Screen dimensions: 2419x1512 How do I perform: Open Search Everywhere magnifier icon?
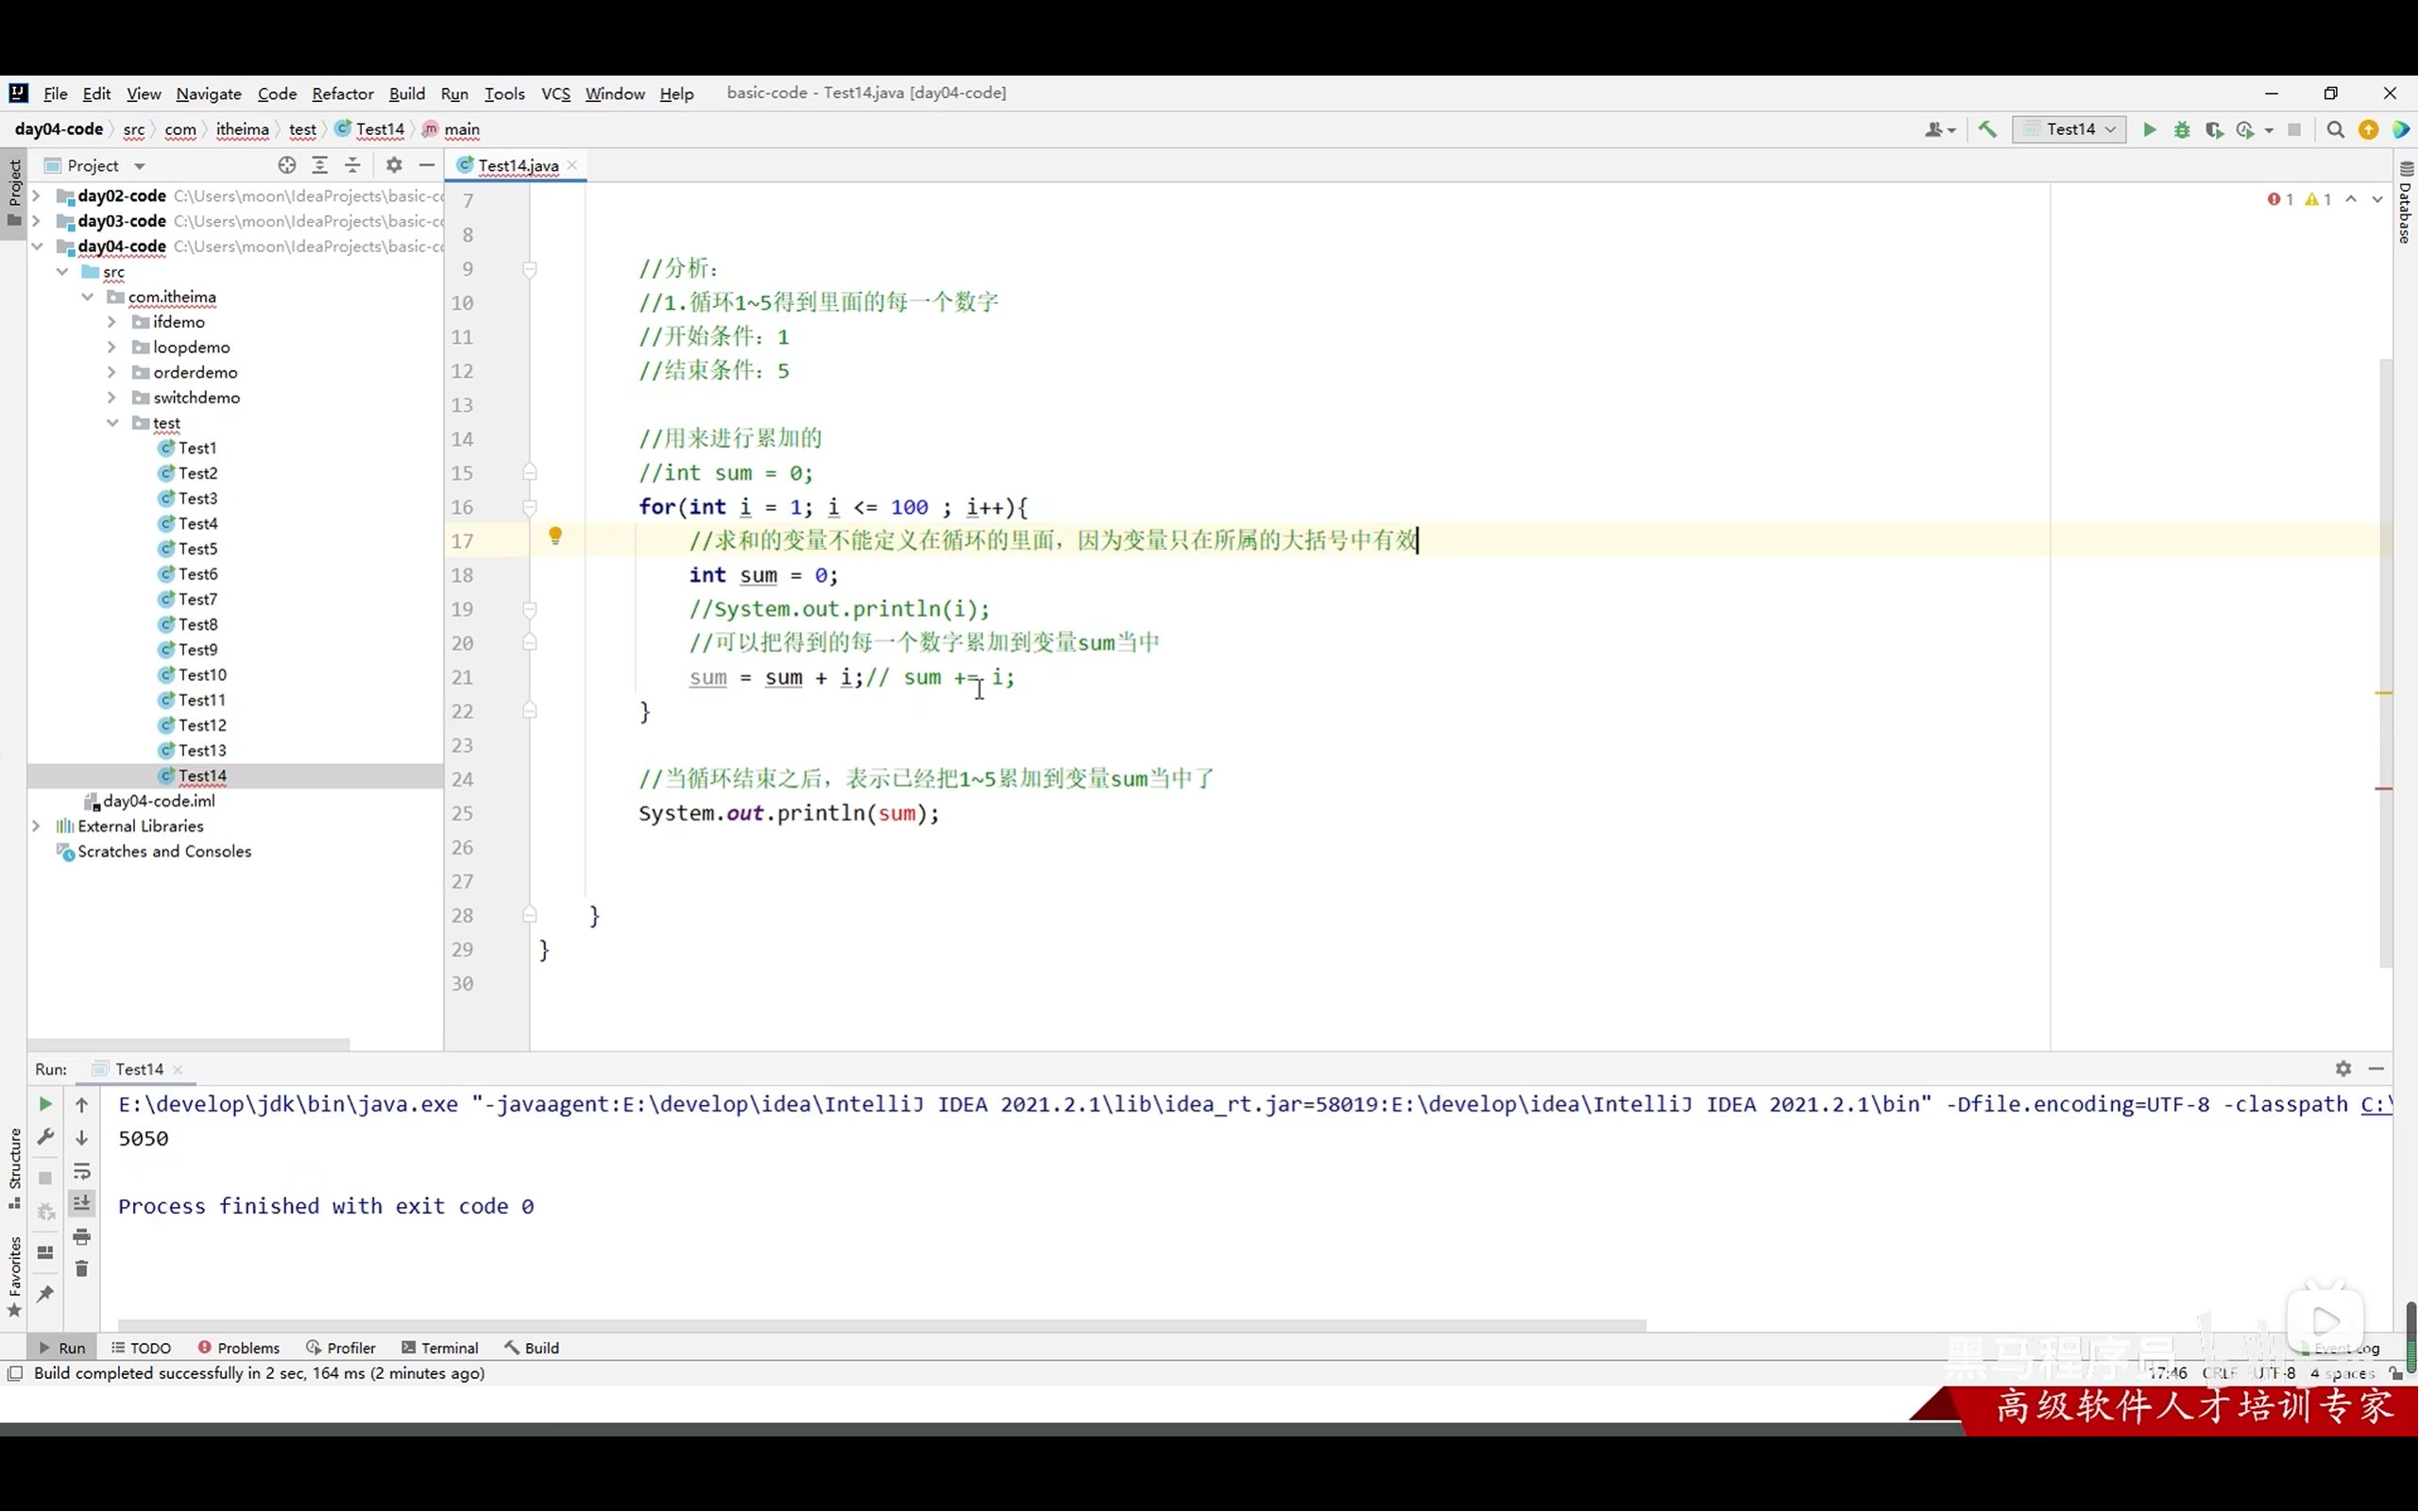[2335, 130]
